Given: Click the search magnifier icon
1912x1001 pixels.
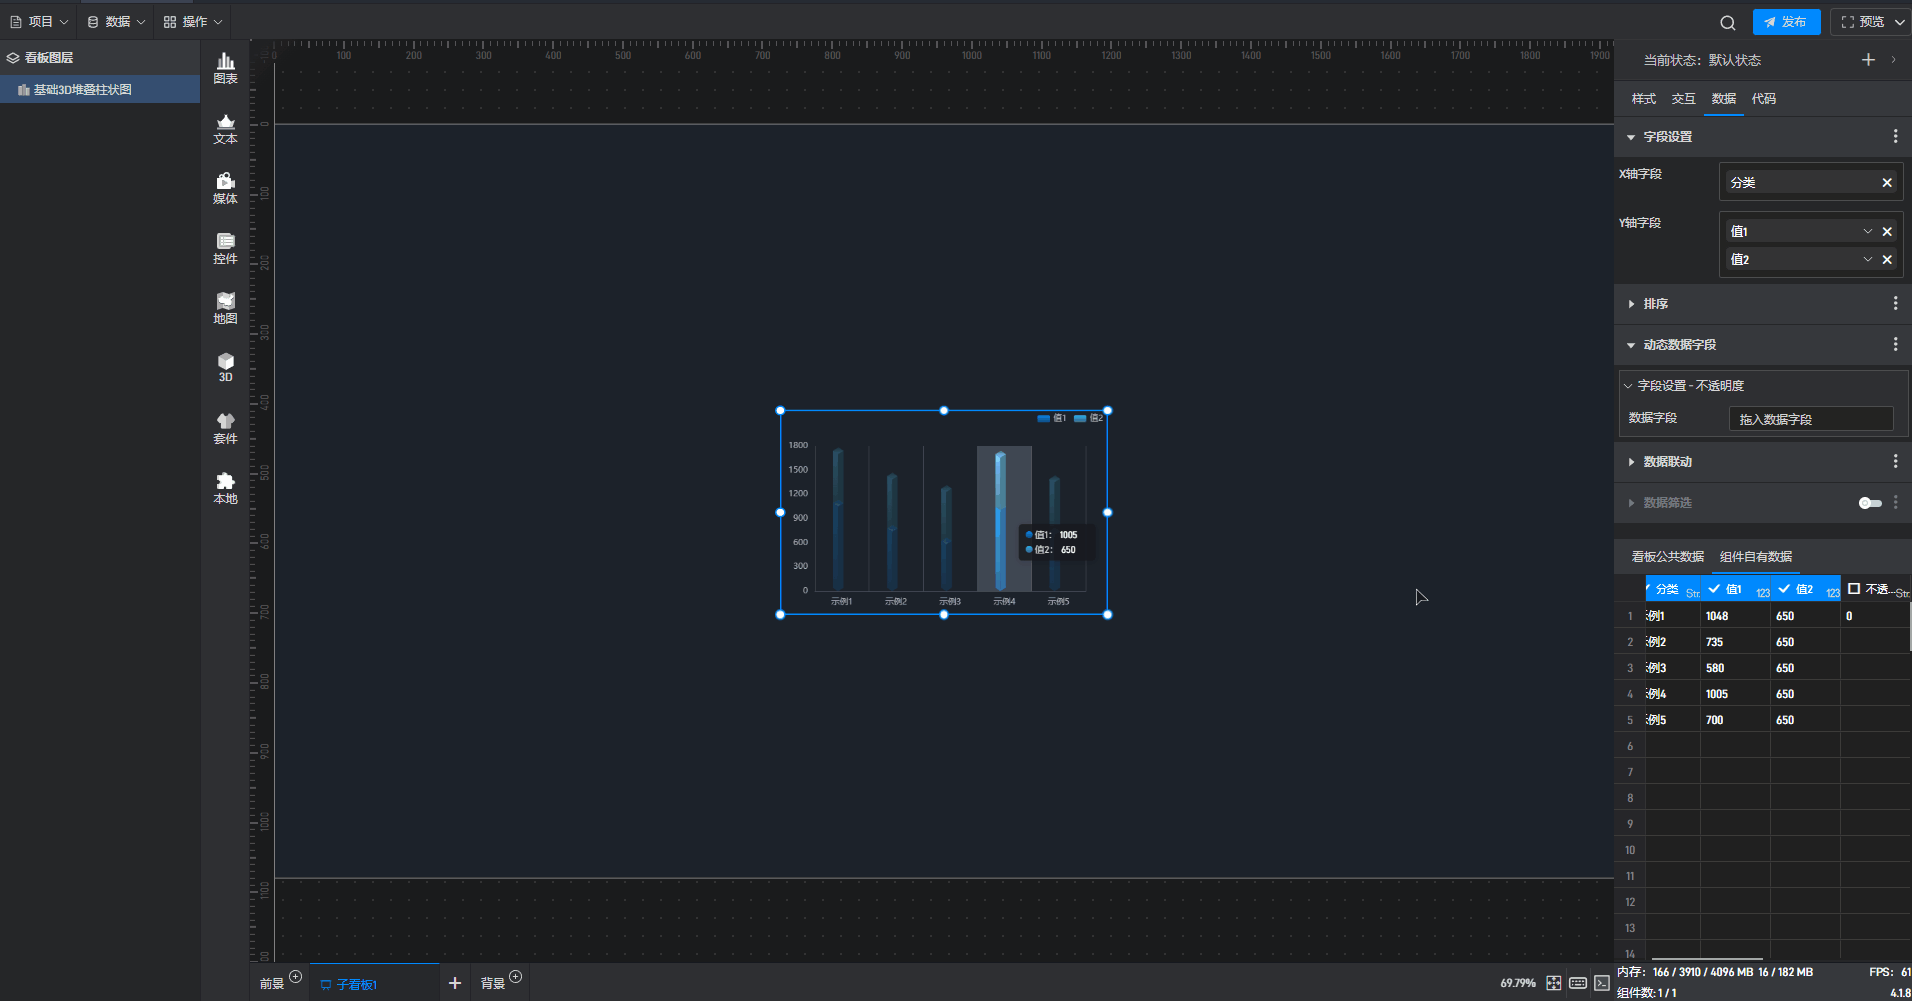Looking at the screenshot, I should [x=1727, y=23].
